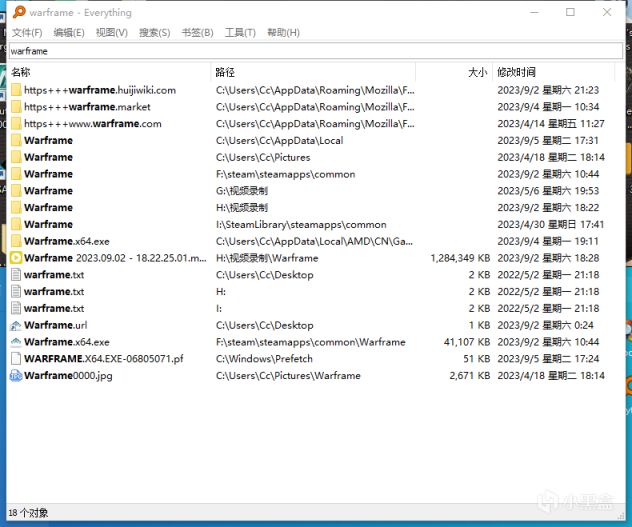Open the 搜索(S) menu
632x527 pixels.
154,33
